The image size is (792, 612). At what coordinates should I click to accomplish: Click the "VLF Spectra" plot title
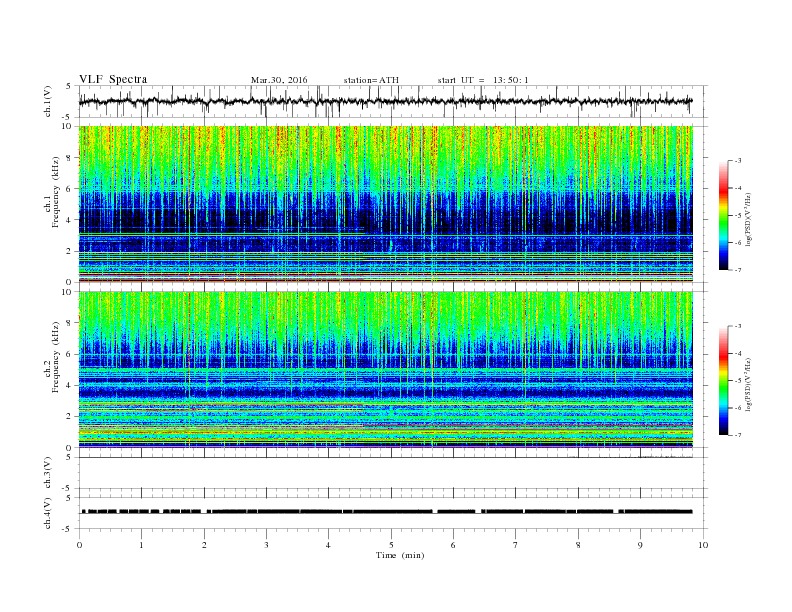[x=113, y=79]
